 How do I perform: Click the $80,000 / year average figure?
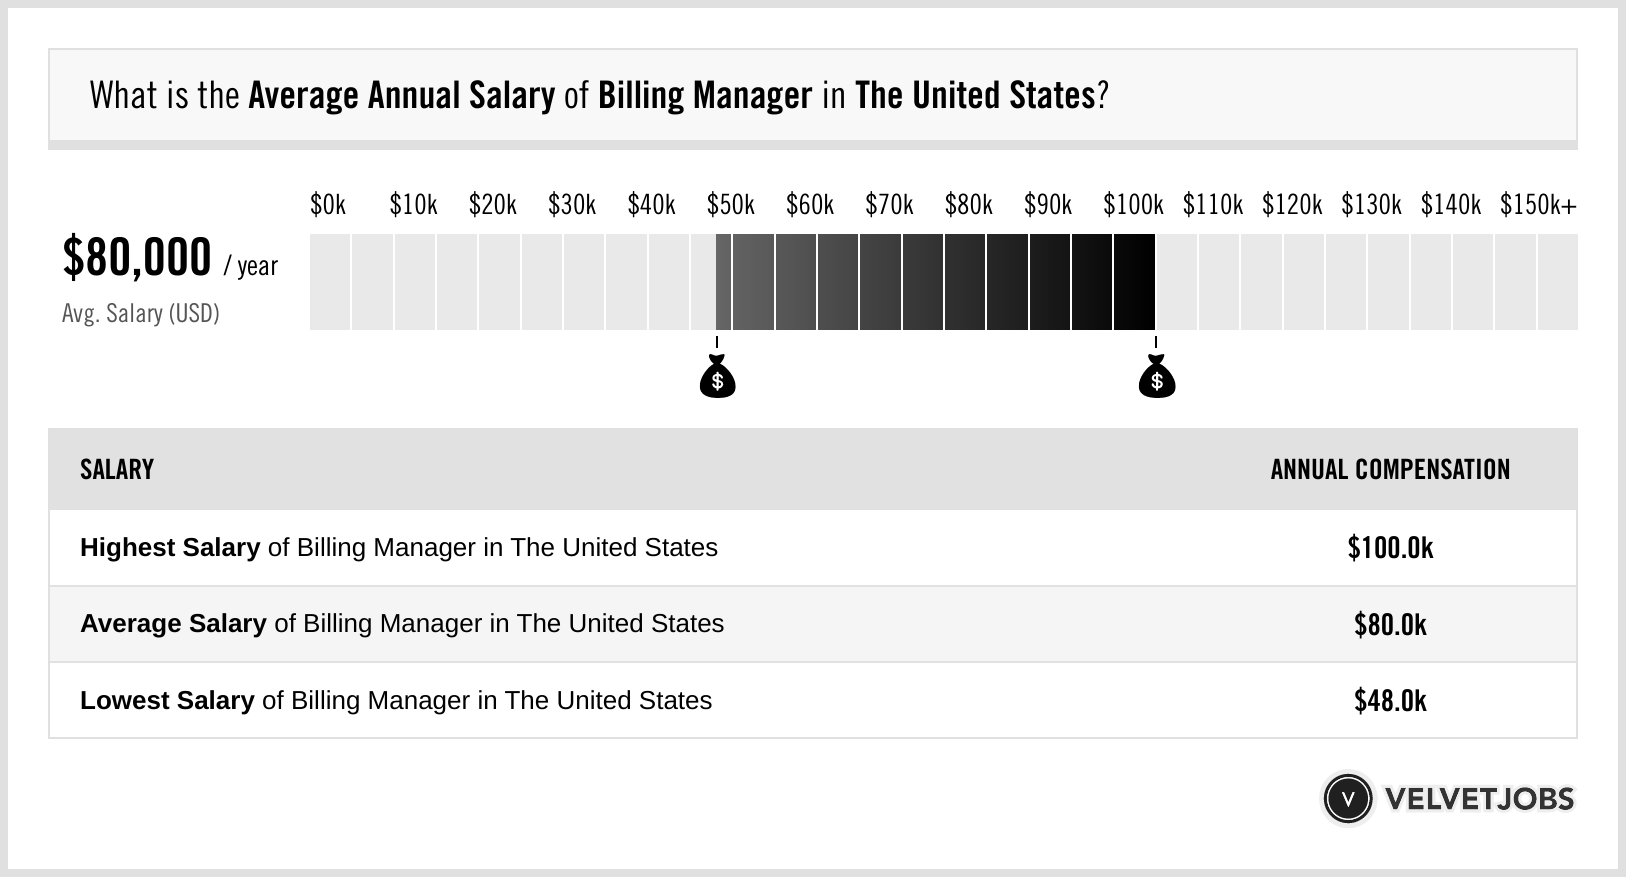click(x=170, y=258)
